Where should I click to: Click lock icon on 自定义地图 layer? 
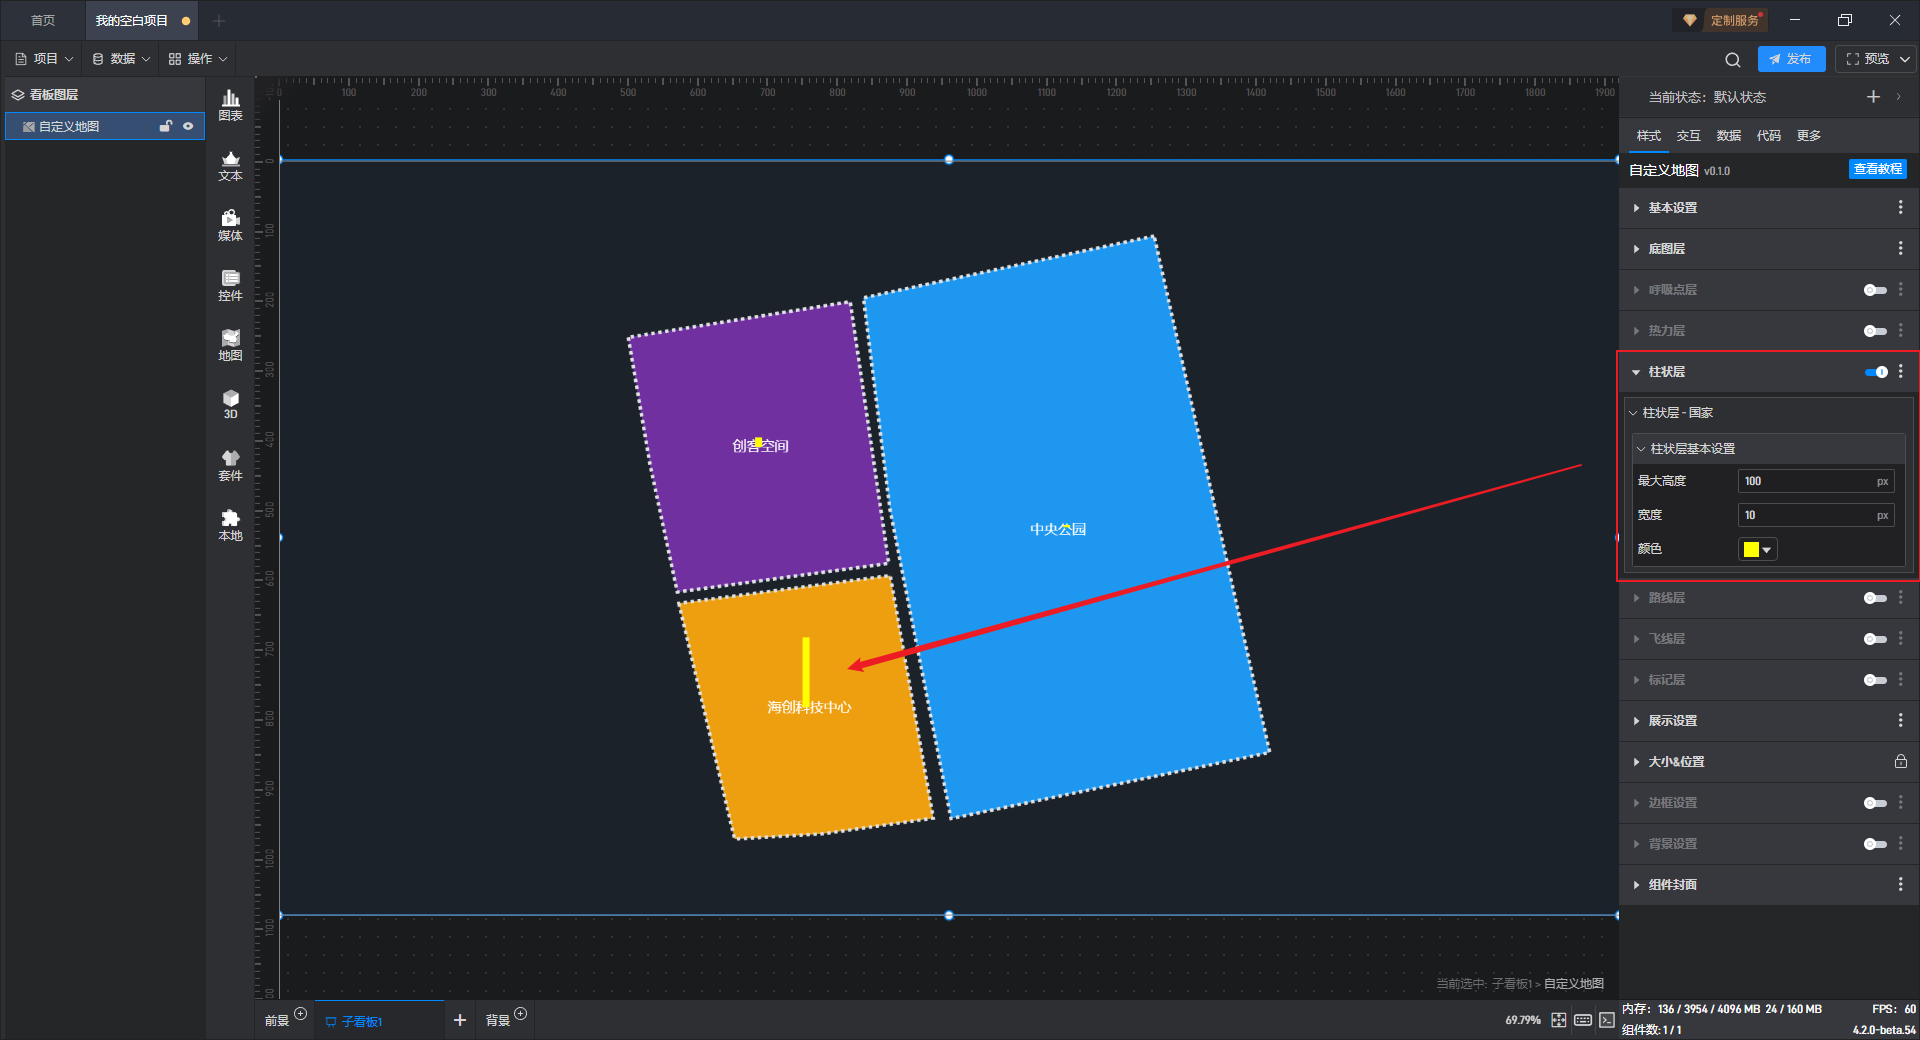pyautogui.click(x=166, y=126)
